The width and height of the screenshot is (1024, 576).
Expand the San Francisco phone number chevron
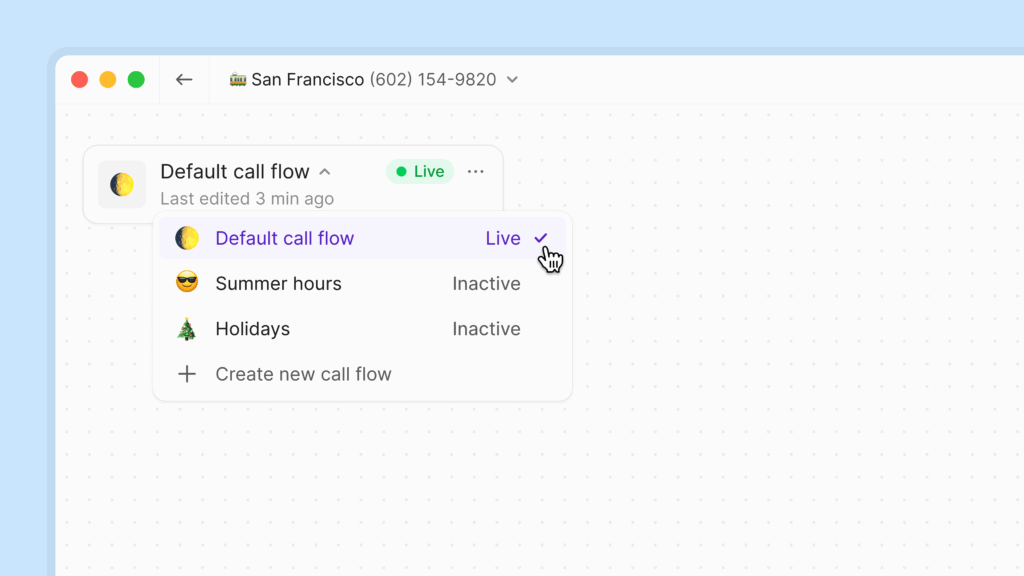pos(513,80)
